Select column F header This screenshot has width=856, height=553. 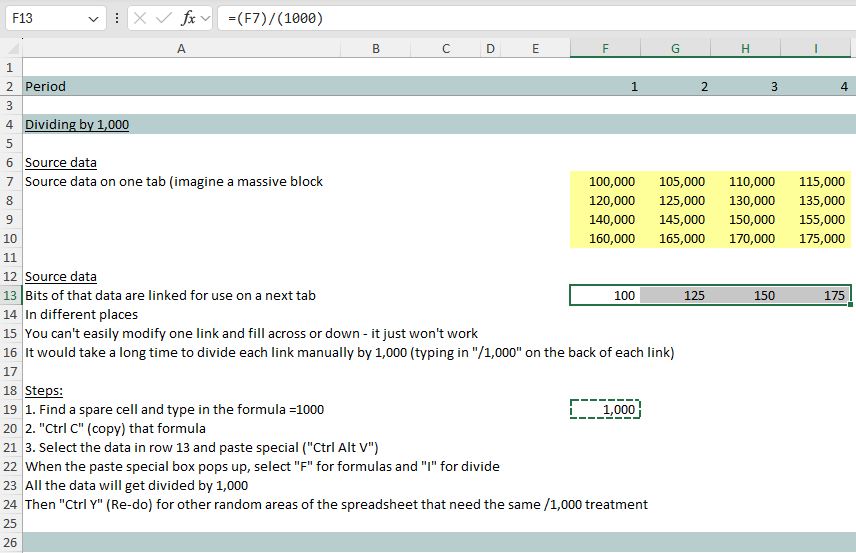point(605,48)
